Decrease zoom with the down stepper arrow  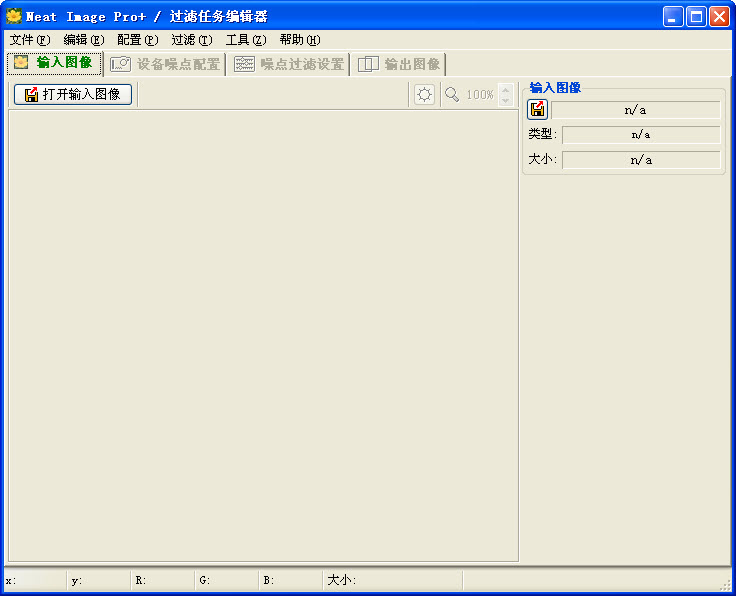coord(506,100)
